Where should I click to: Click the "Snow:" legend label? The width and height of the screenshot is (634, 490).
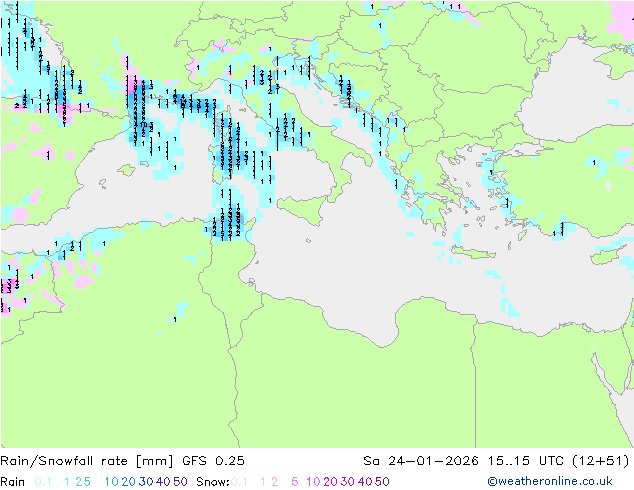click(213, 482)
